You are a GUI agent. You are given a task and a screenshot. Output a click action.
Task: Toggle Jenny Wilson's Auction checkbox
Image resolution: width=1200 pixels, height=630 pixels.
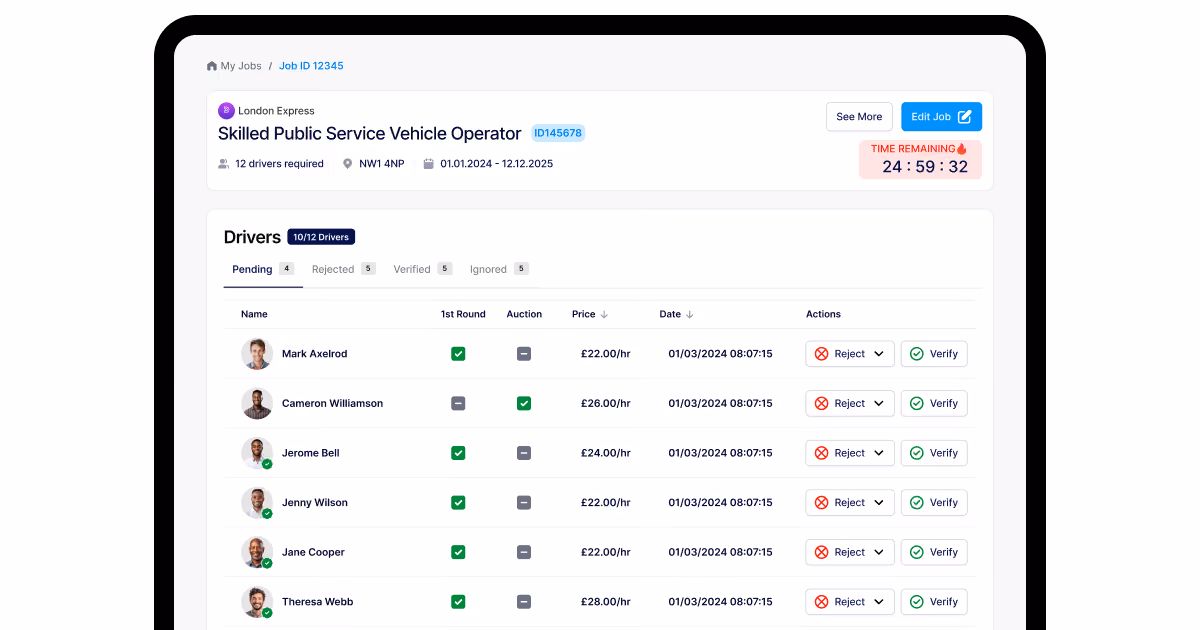point(524,503)
